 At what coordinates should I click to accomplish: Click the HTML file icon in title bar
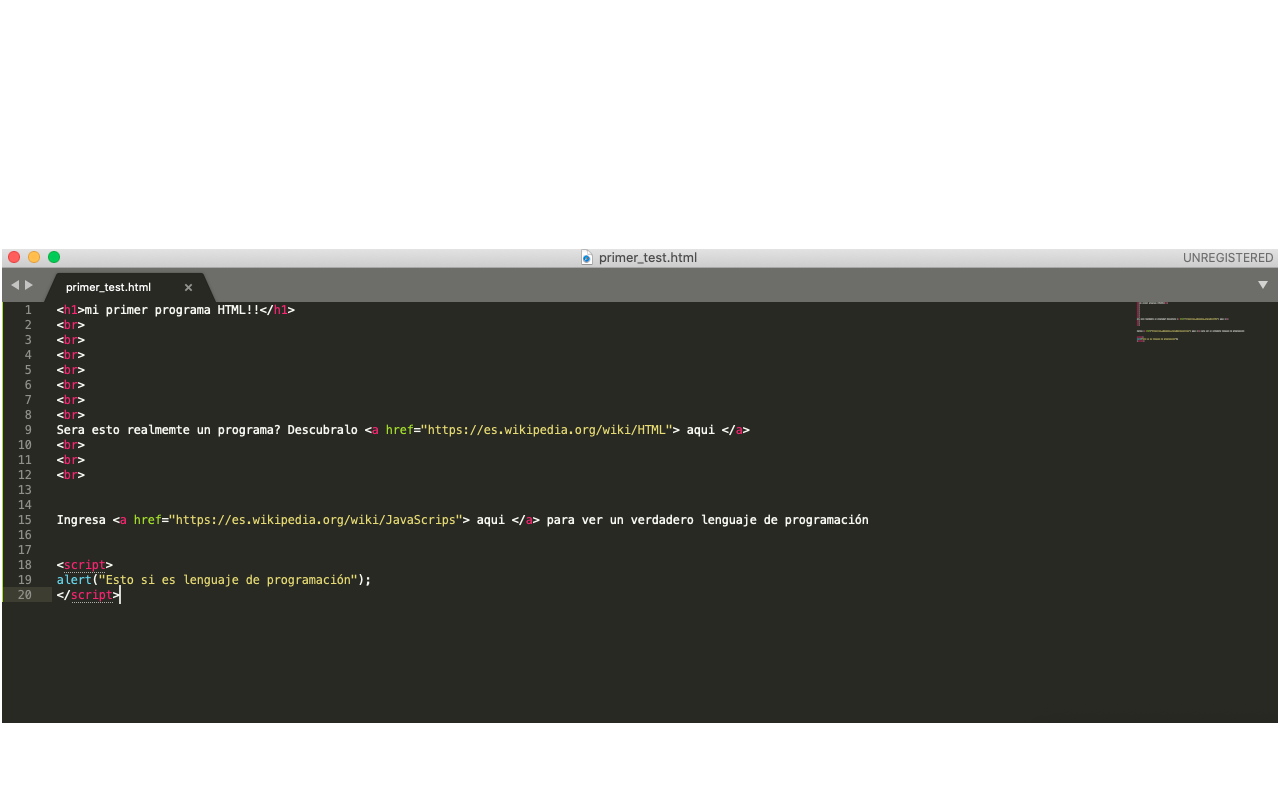(587, 257)
